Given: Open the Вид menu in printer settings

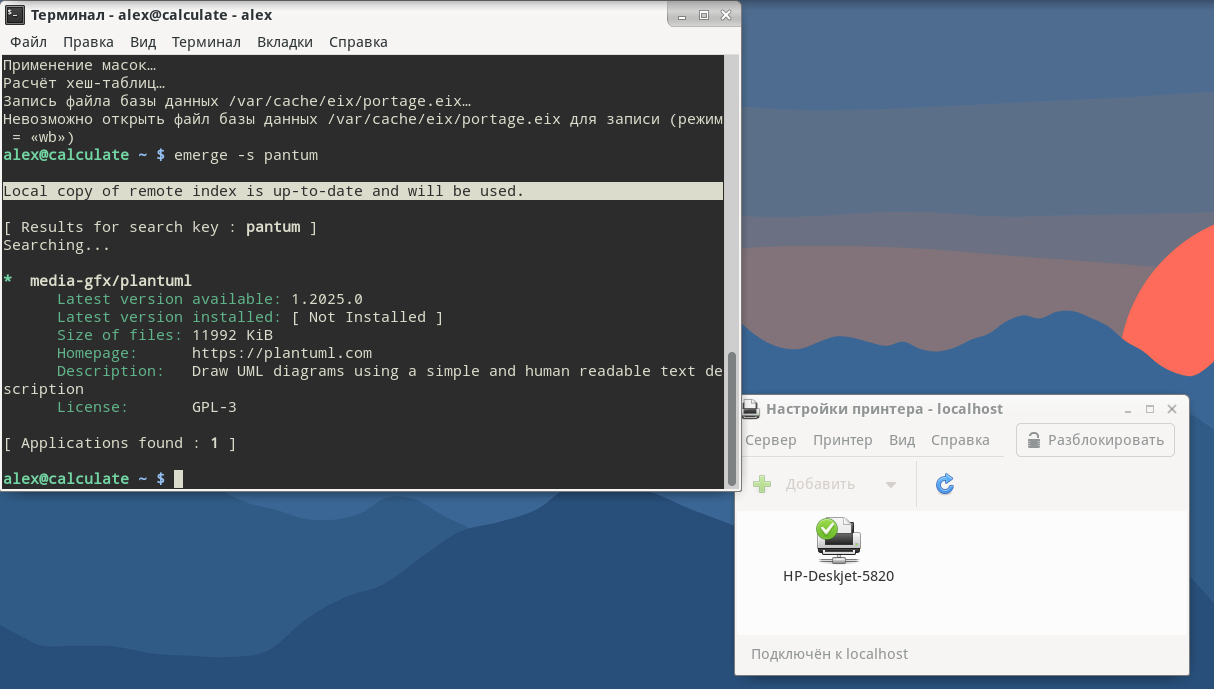Looking at the screenshot, I should (902, 440).
